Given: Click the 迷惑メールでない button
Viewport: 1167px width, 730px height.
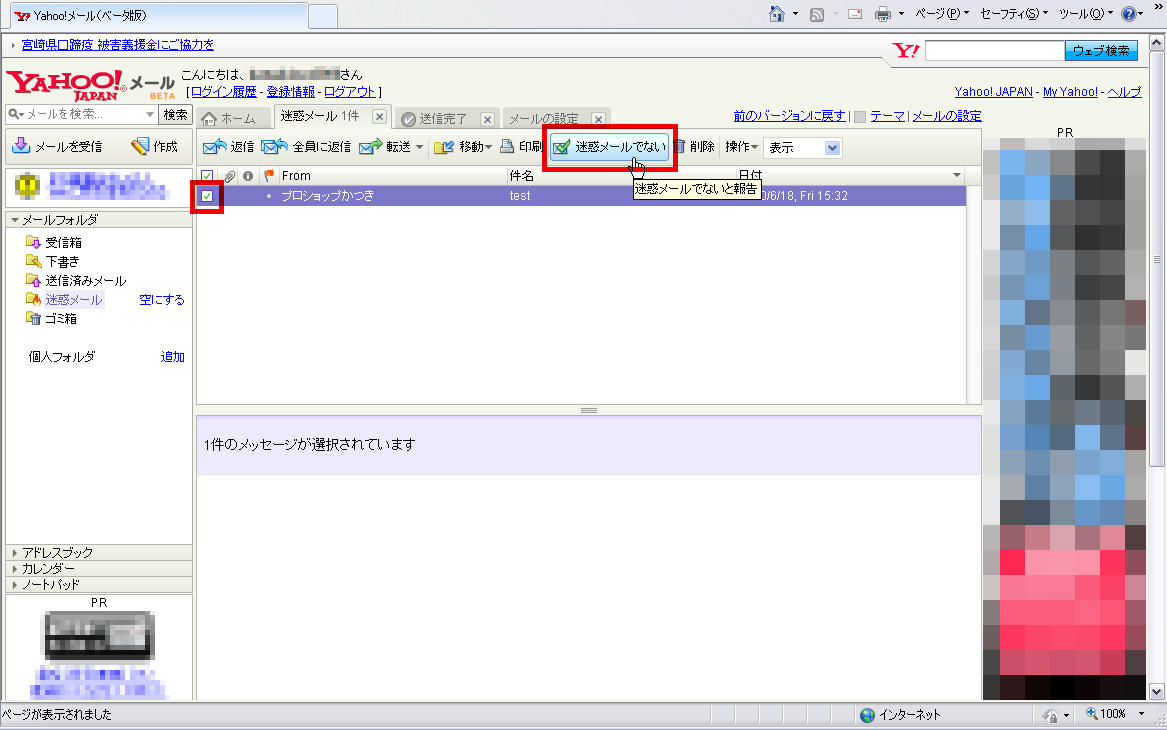Looking at the screenshot, I should [x=610, y=147].
